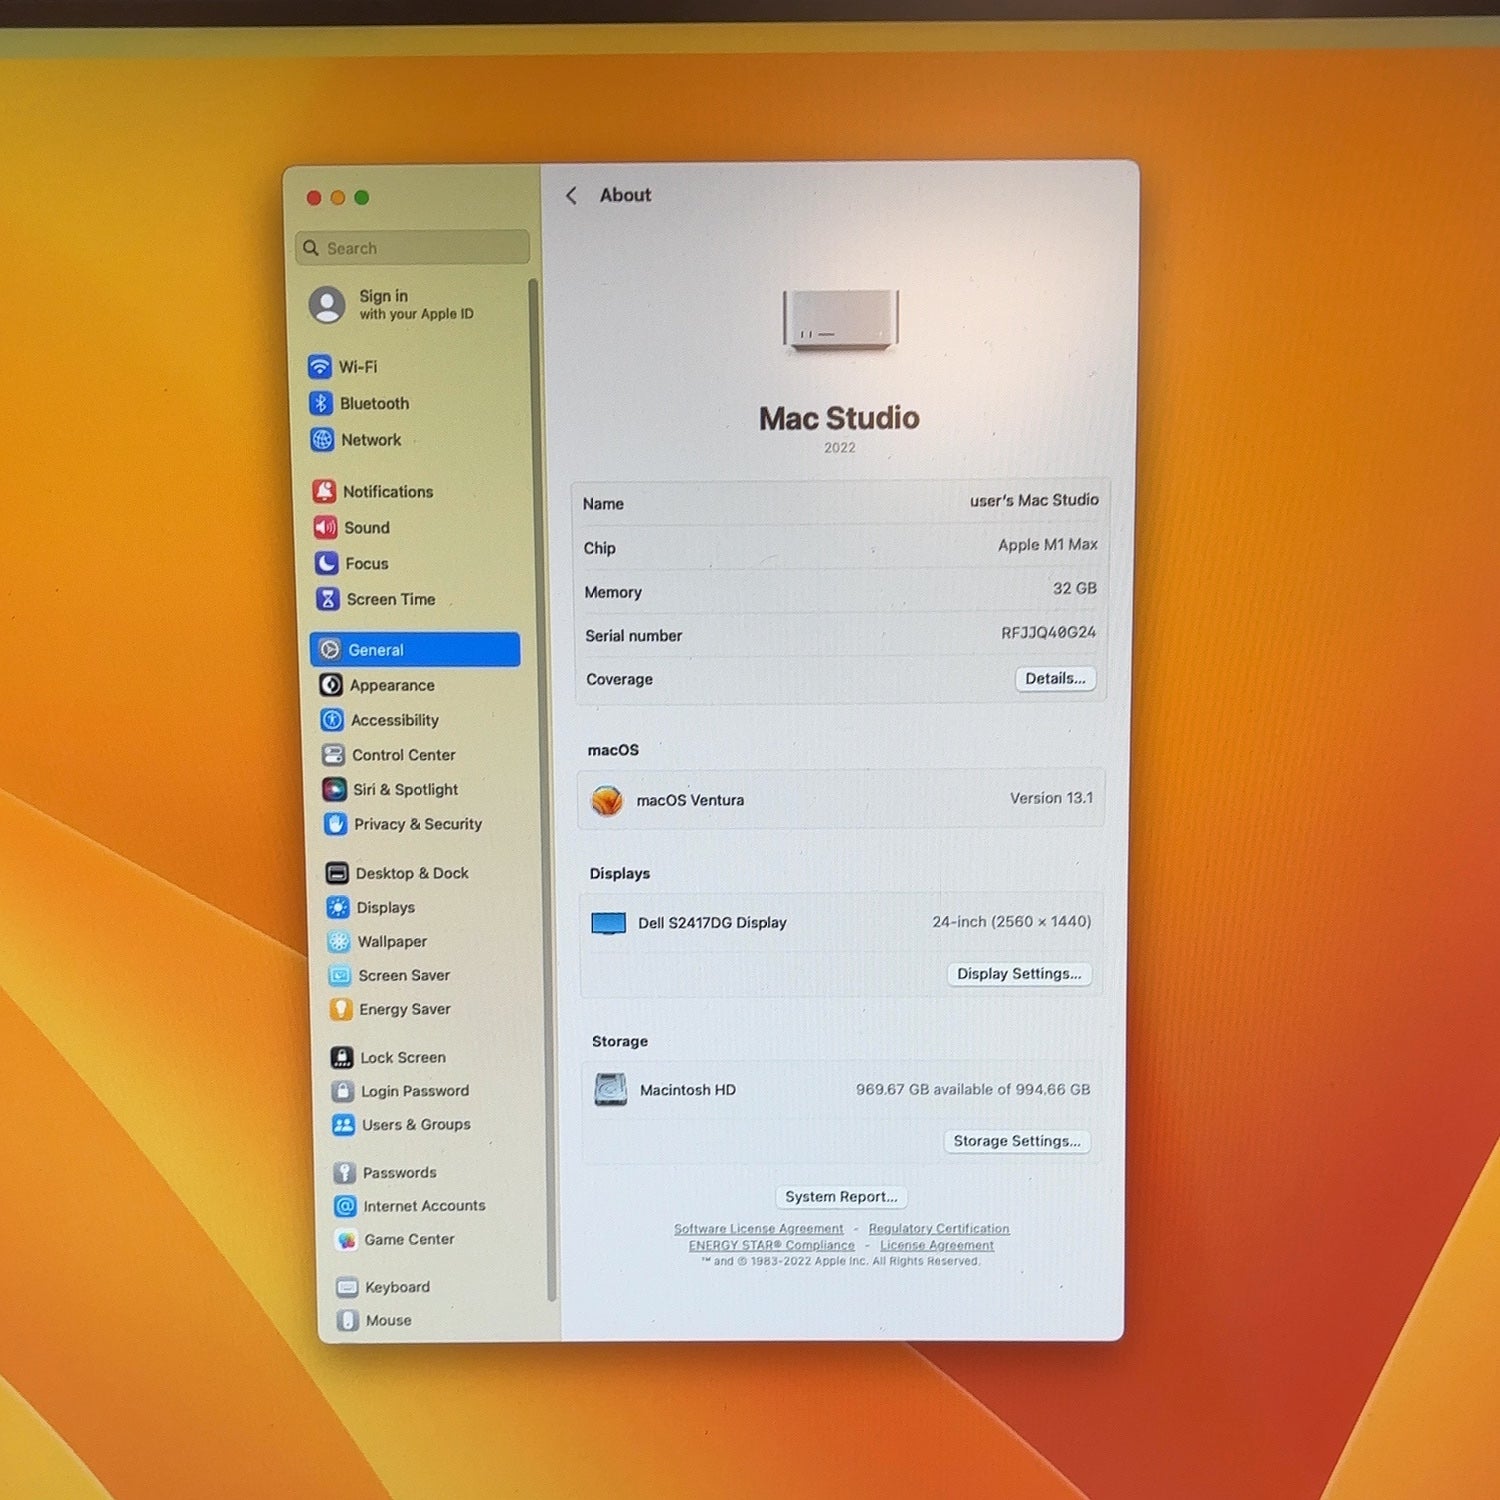Open the Lock Screen icon
This screenshot has width=1500, height=1500.
pos(342,1057)
